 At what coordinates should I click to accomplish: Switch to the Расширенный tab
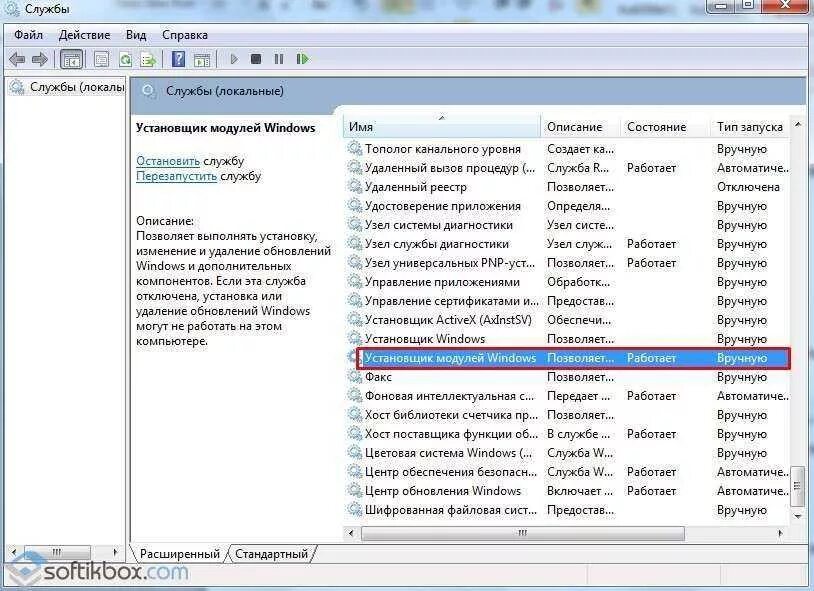click(x=180, y=554)
